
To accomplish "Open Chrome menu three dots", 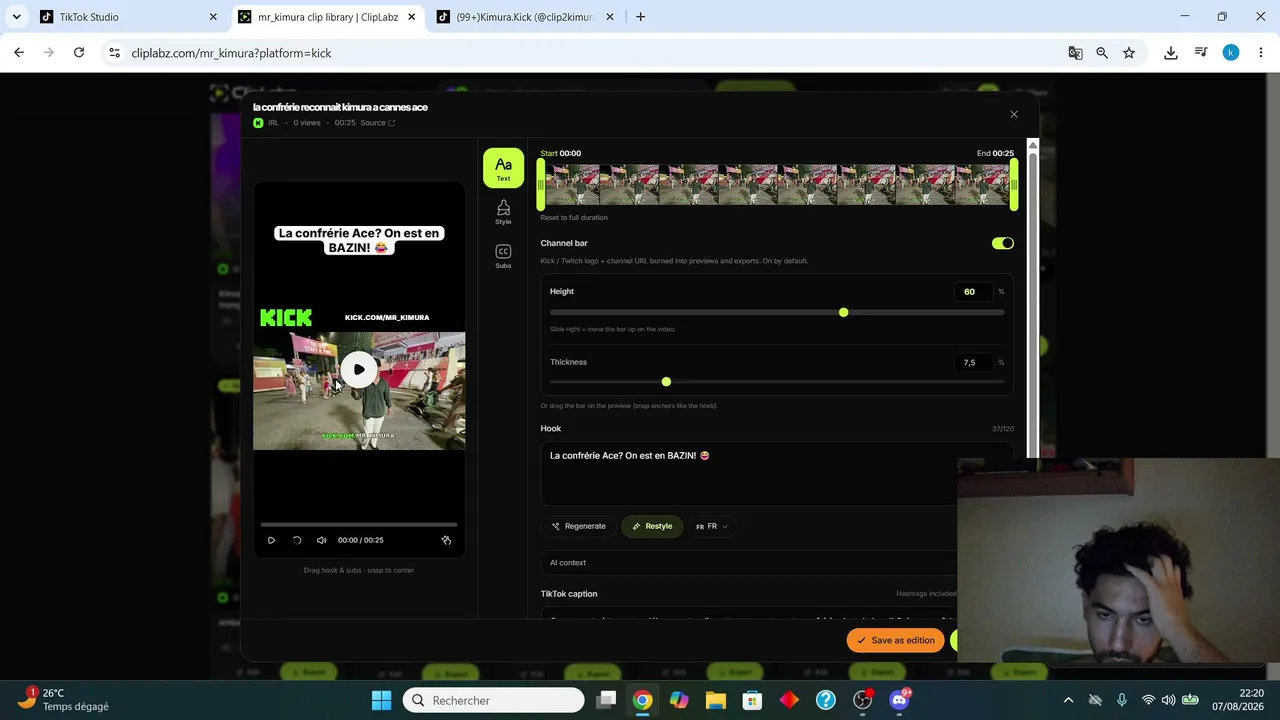I will [x=1260, y=53].
